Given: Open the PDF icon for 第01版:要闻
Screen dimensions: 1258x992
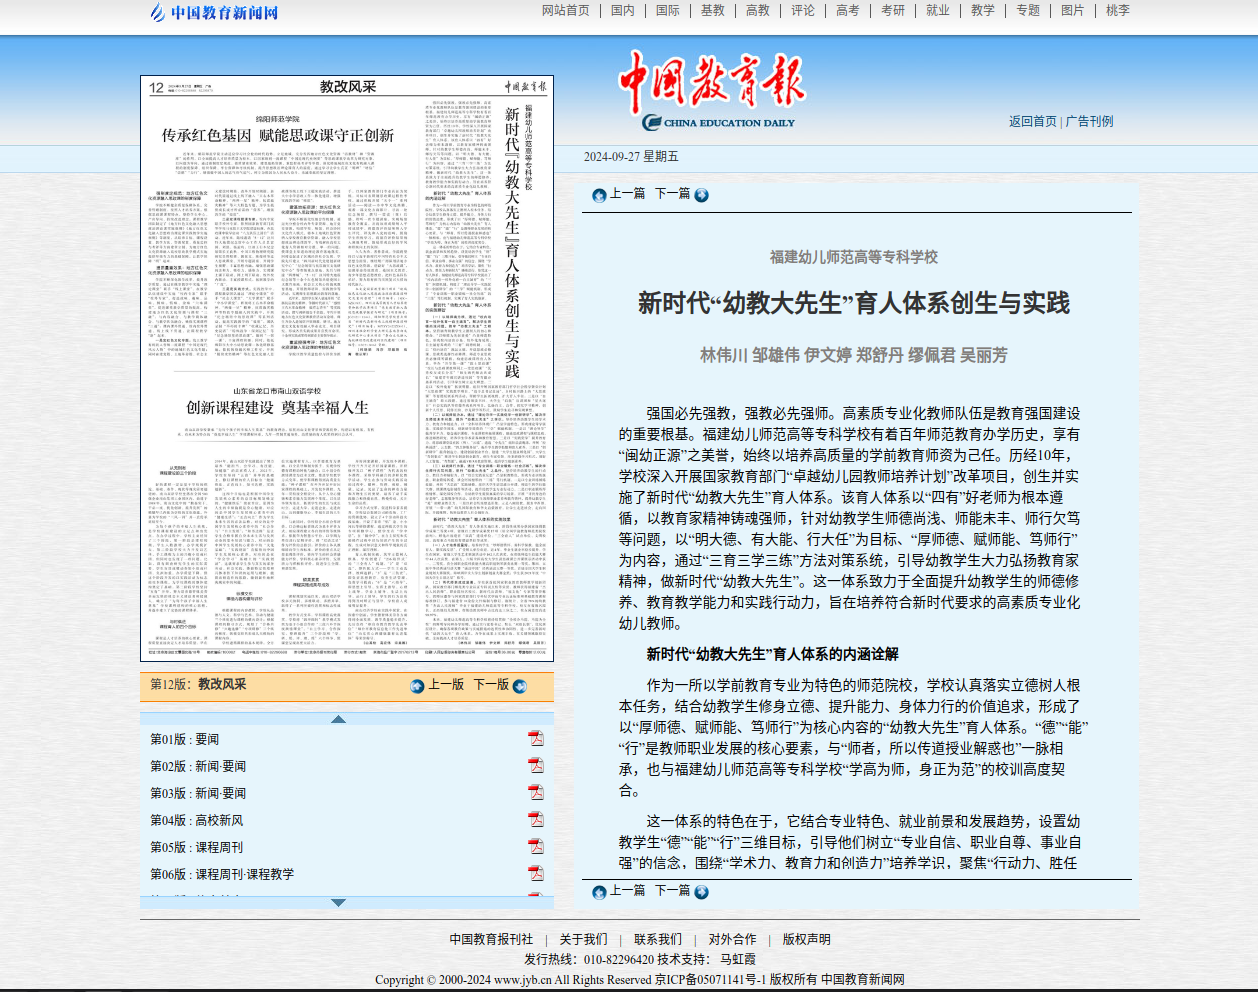Looking at the screenshot, I should tap(536, 738).
